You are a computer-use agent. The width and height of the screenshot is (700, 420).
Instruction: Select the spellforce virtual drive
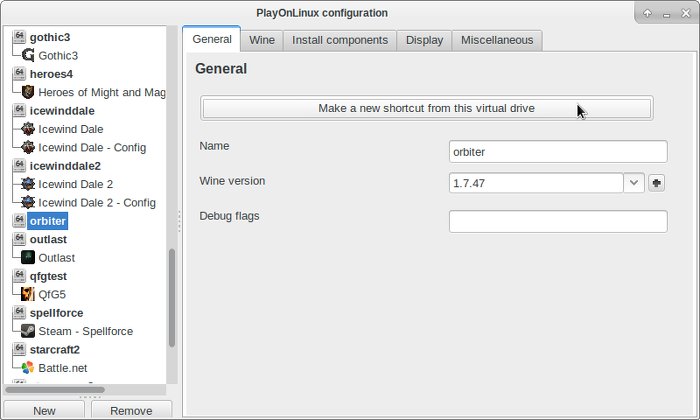56,313
